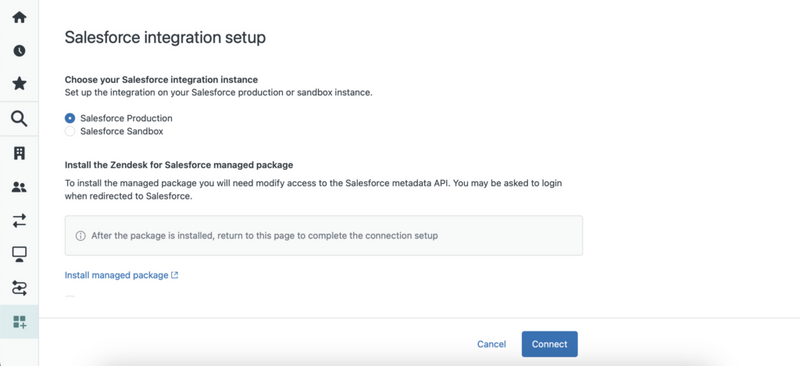
Task: Open the Apps and integrations grid icon
Action: [19, 322]
